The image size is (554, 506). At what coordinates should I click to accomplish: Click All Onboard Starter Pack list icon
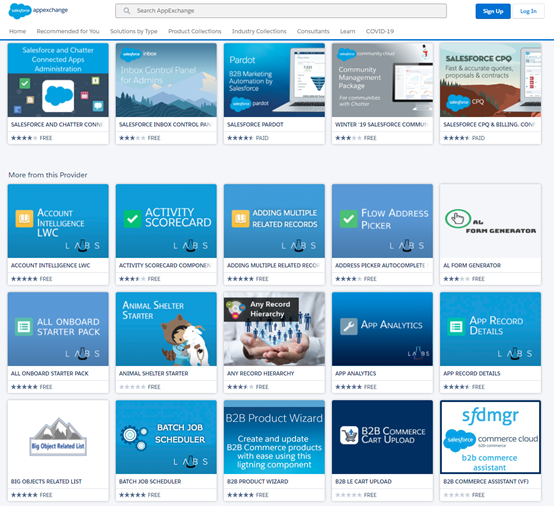(24, 327)
